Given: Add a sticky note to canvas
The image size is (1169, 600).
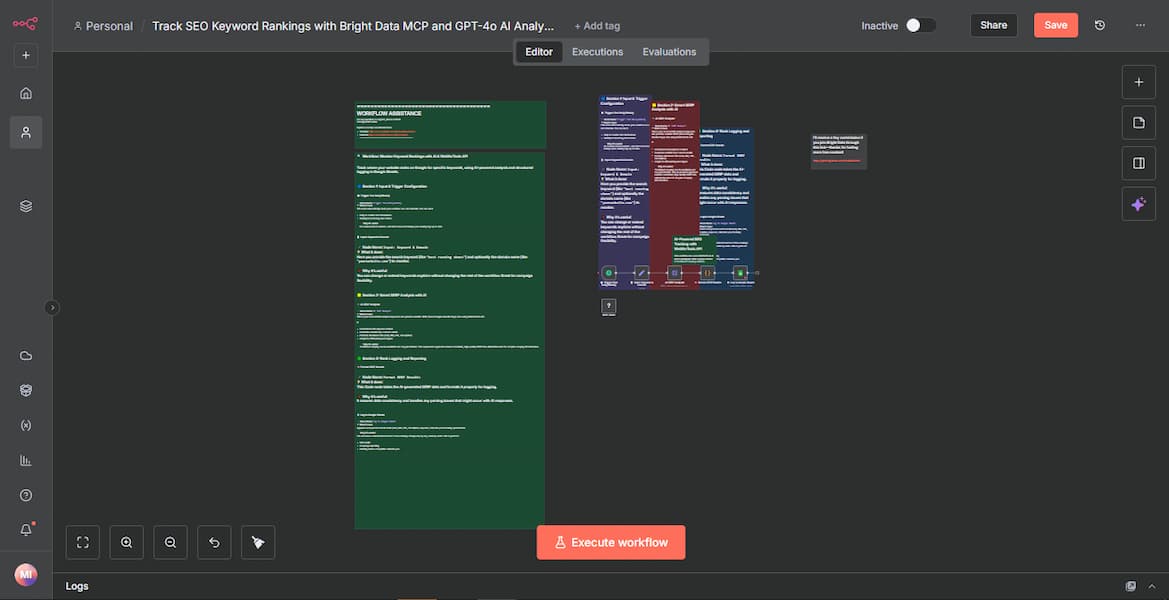Looking at the screenshot, I should [1138, 122].
